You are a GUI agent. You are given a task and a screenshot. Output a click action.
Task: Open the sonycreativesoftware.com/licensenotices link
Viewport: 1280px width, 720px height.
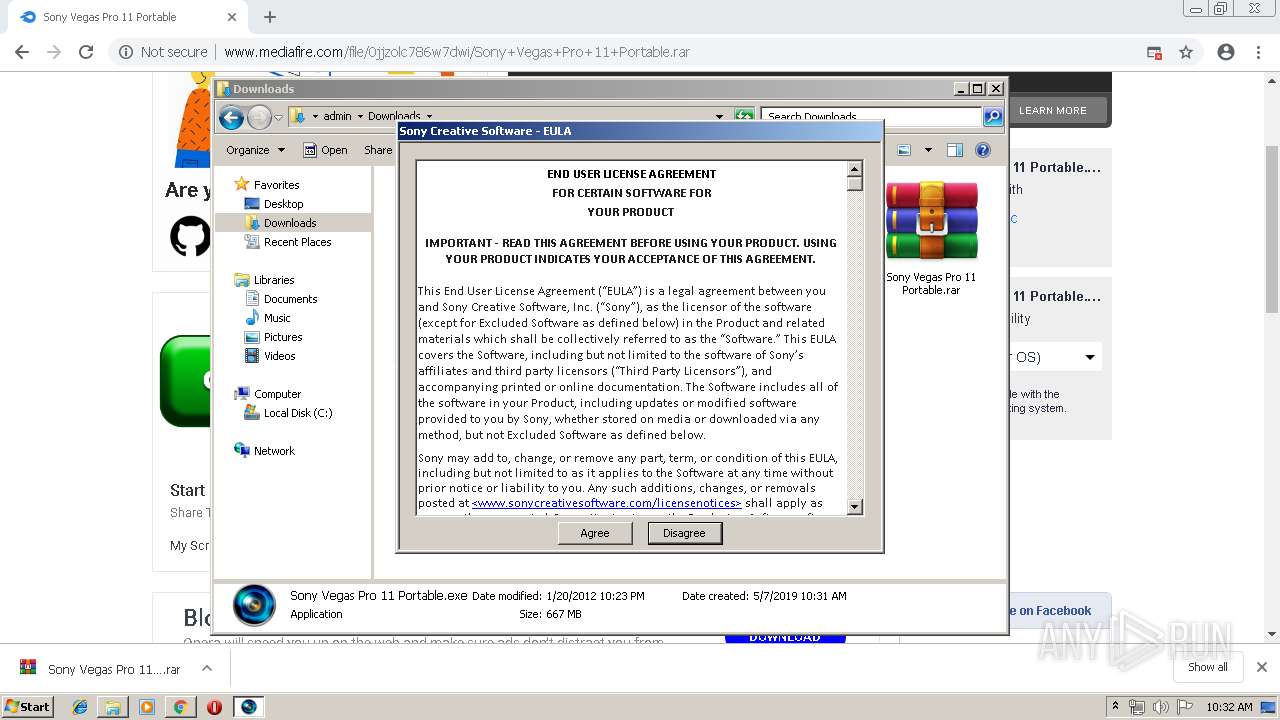coord(607,503)
